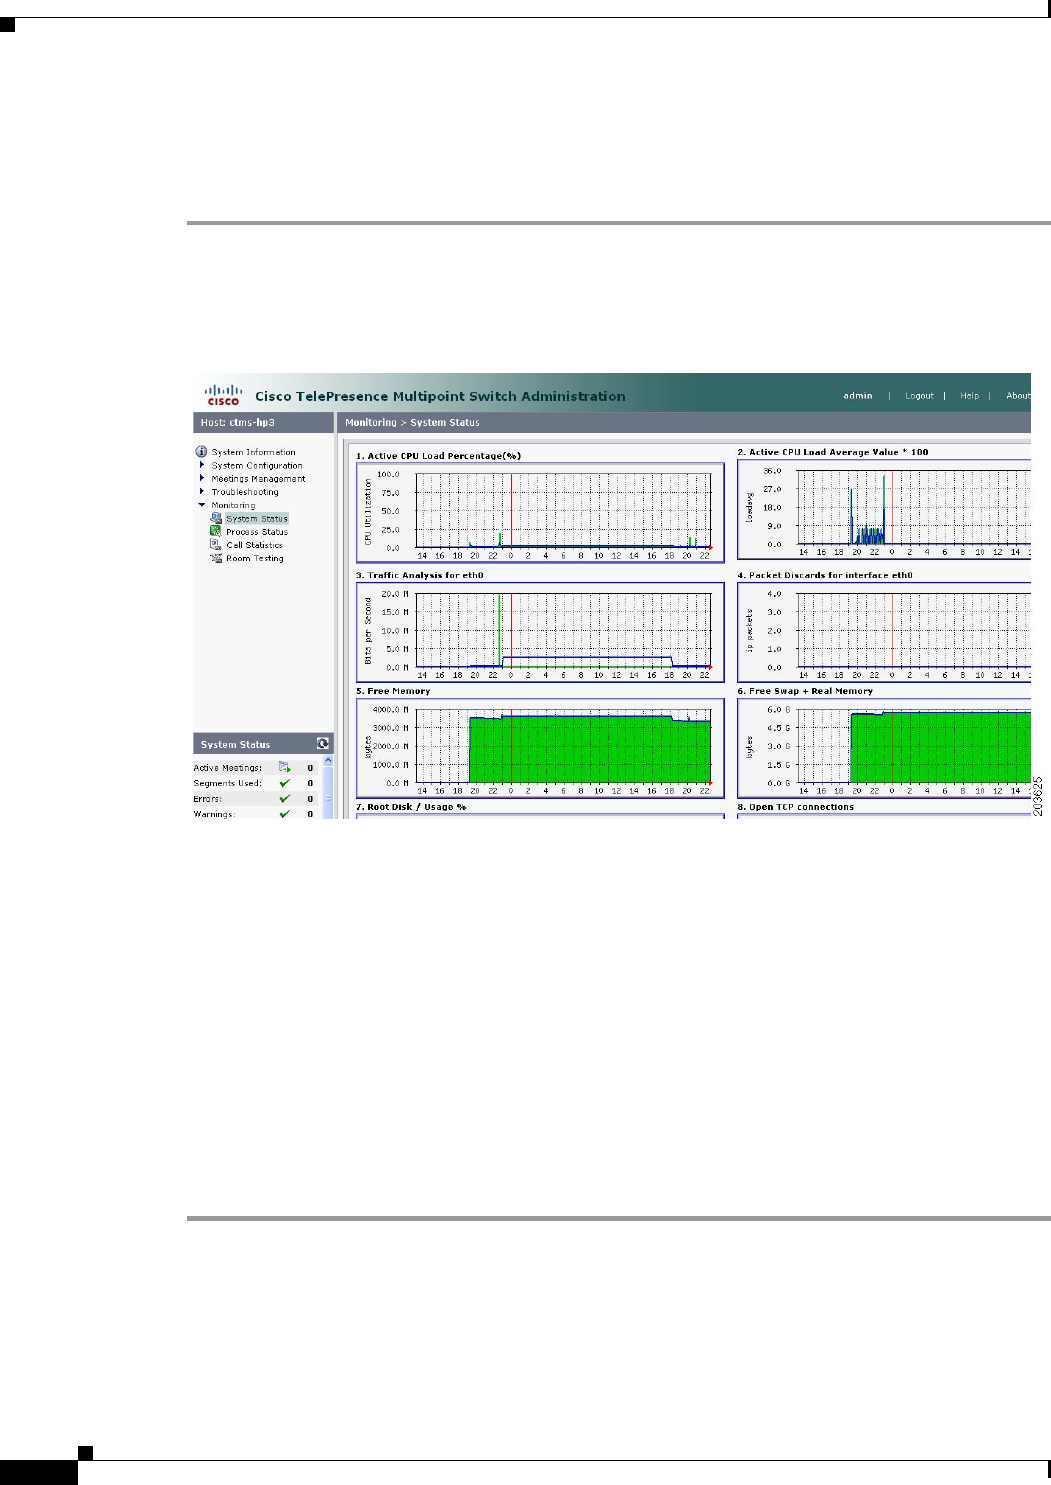Click the '8. Open TCP connections' title

tap(796, 807)
